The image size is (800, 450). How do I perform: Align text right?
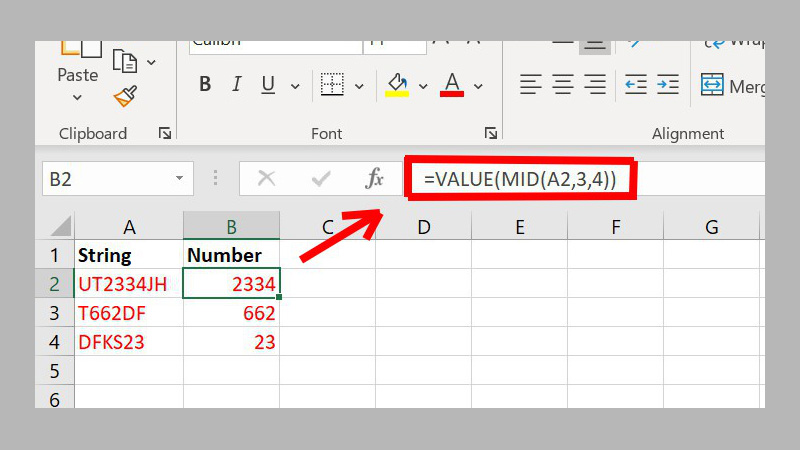click(x=595, y=84)
